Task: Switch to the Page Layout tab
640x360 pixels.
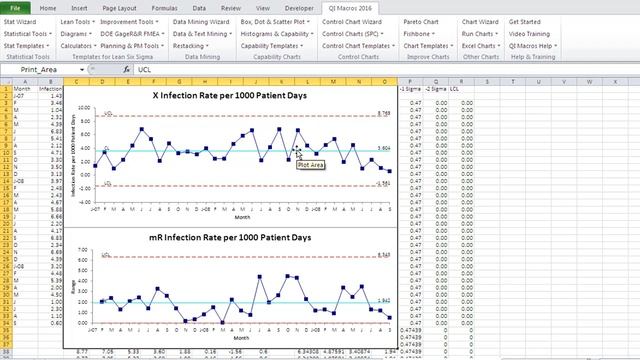Action: pos(119,8)
